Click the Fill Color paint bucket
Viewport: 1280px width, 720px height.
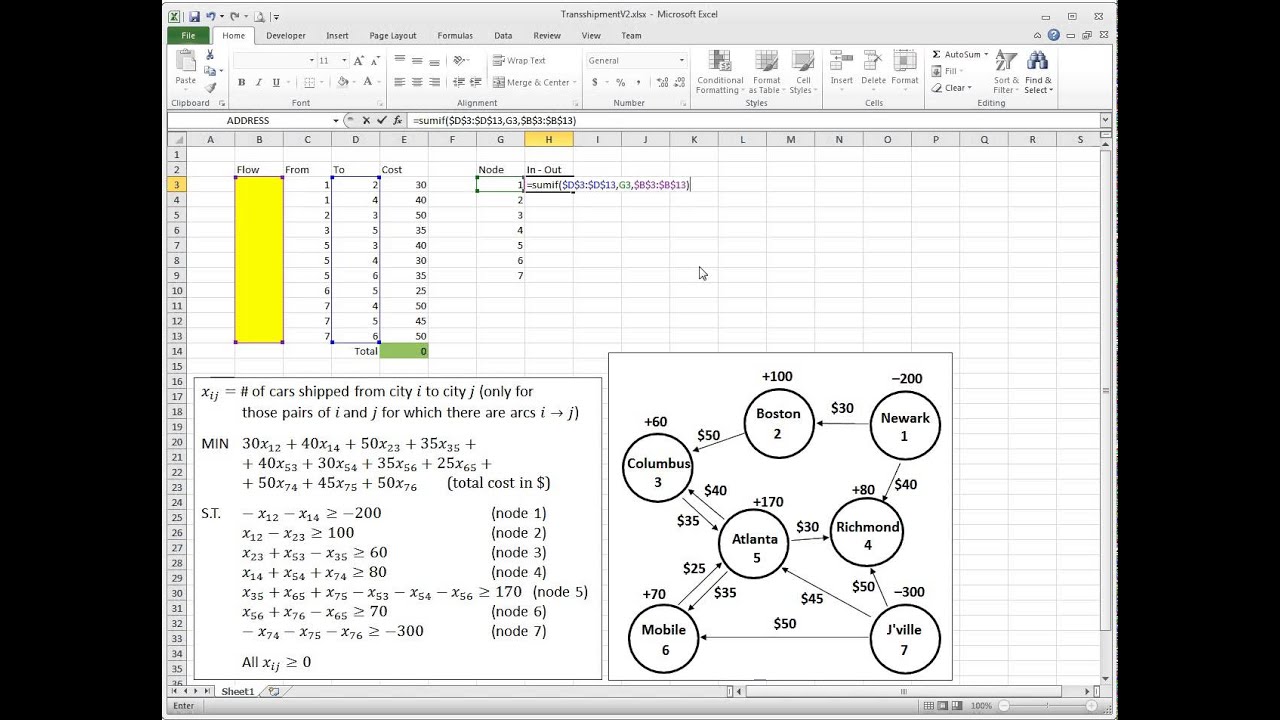[x=343, y=83]
